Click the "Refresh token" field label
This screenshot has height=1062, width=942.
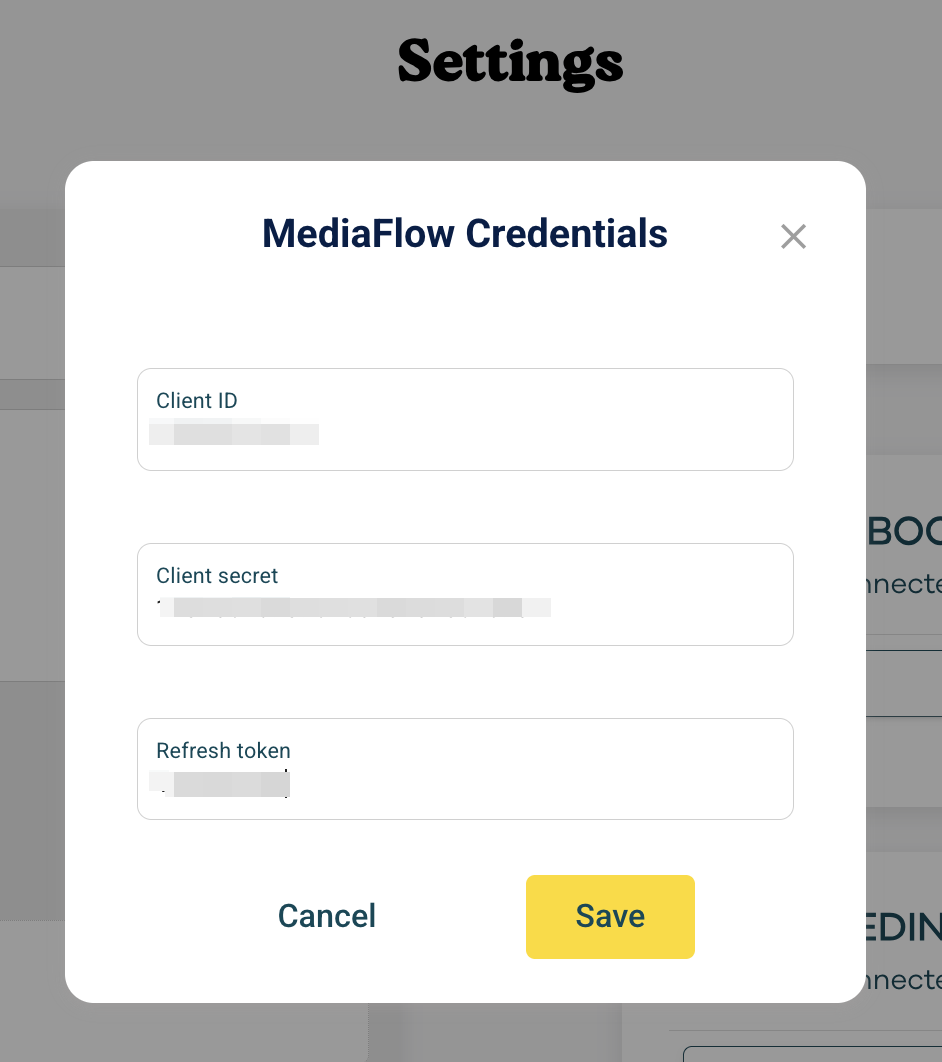click(x=223, y=751)
